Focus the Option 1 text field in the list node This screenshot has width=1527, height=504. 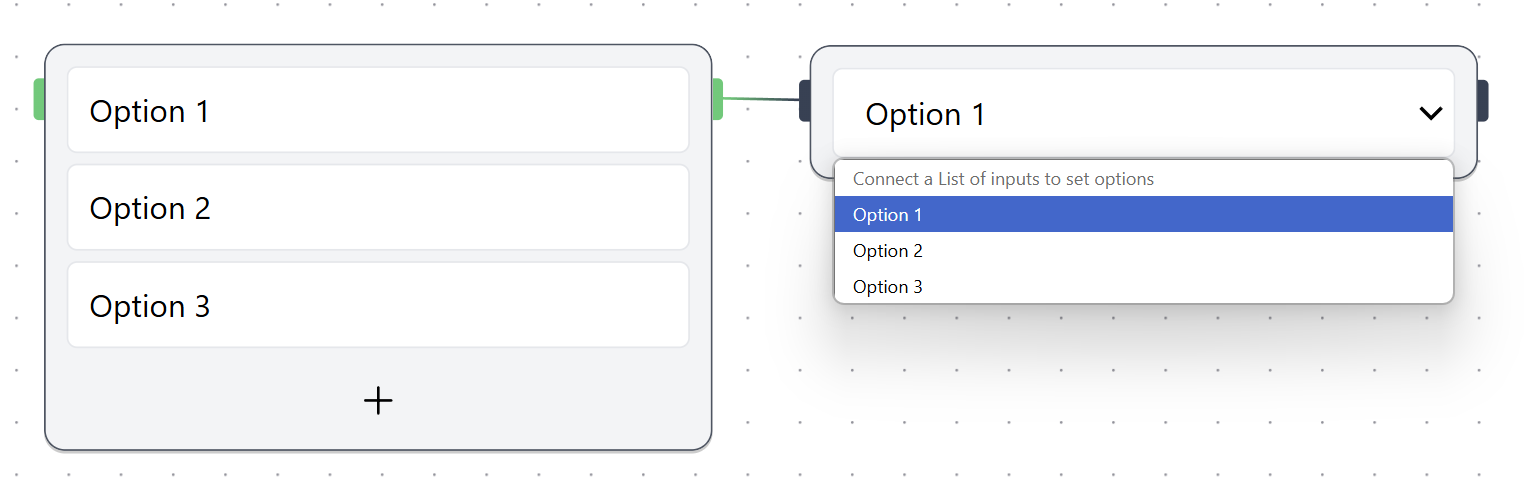click(x=378, y=111)
